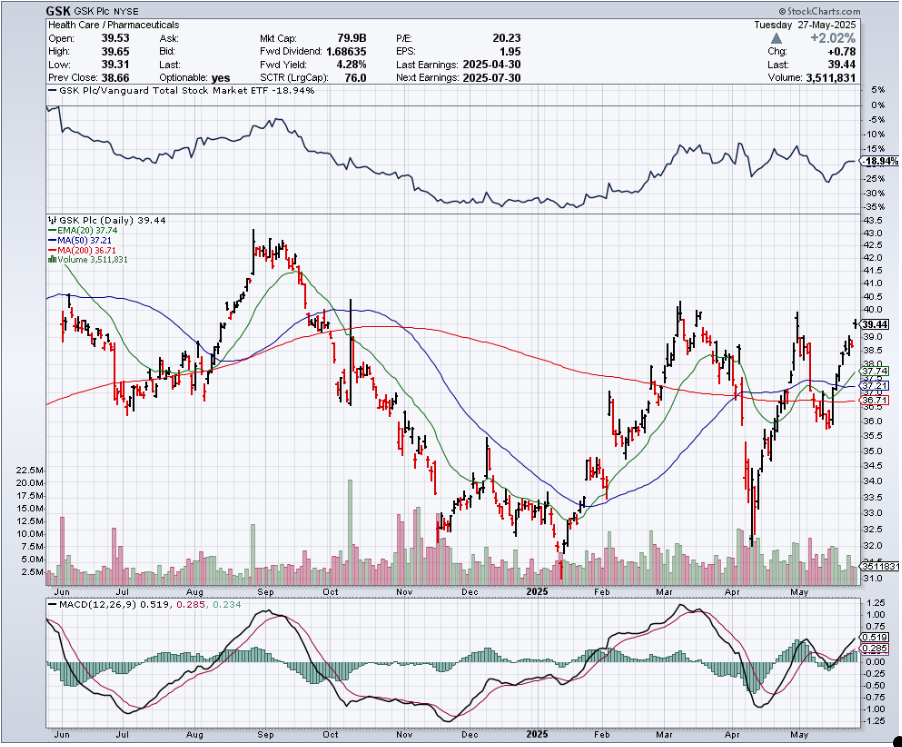Click the +2.02% percent change
Screen dimensions: 902x747
(x=832, y=39)
